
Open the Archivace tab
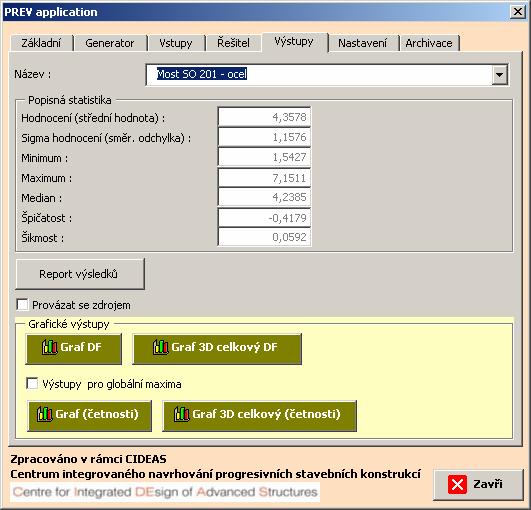429,43
